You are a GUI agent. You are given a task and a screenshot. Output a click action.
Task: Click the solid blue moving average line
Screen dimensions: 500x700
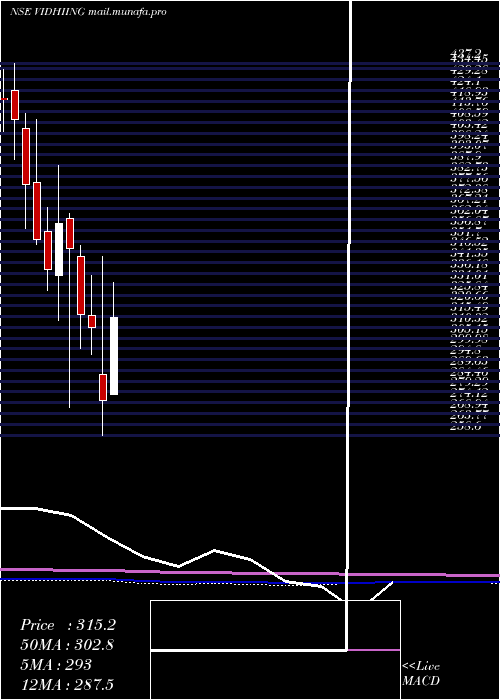(250, 582)
